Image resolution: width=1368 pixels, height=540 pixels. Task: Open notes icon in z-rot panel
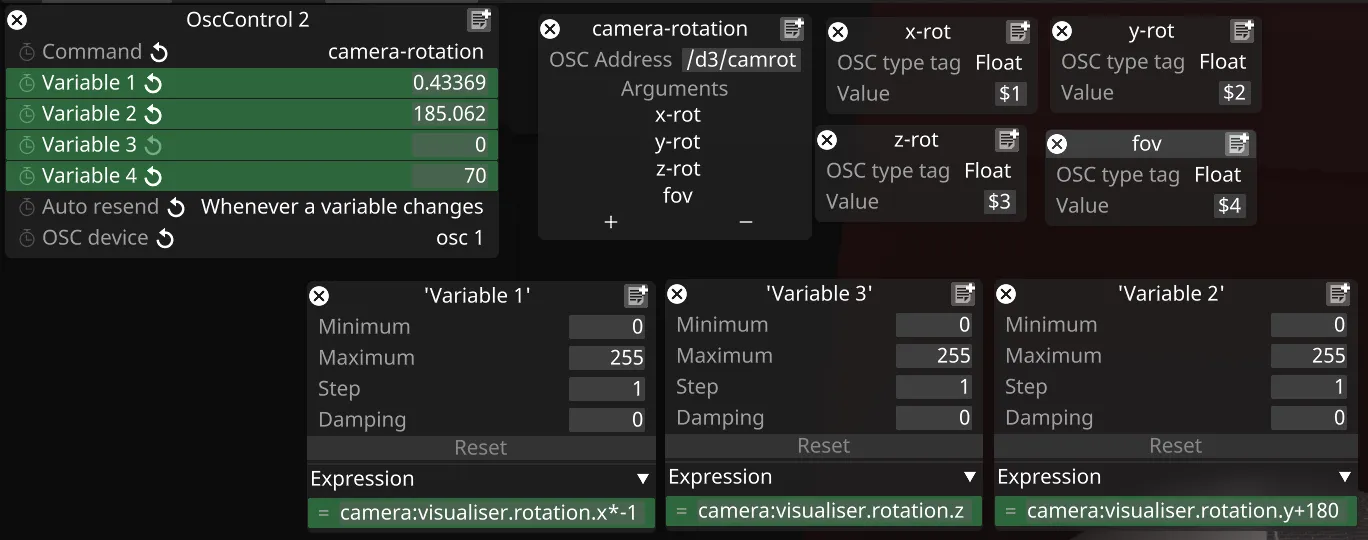(1008, 140)
